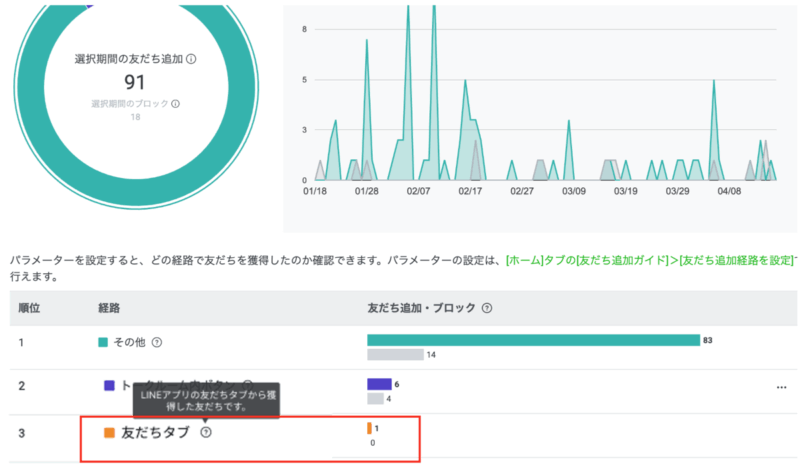Click orange color square for 友だちタブ
Screen dimensions: 800x471
pos(109,433)
